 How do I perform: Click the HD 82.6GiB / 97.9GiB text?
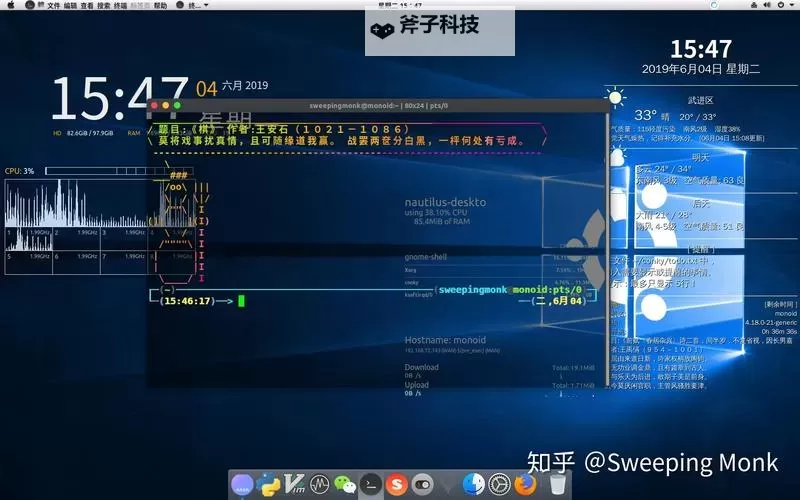point(83,133)
